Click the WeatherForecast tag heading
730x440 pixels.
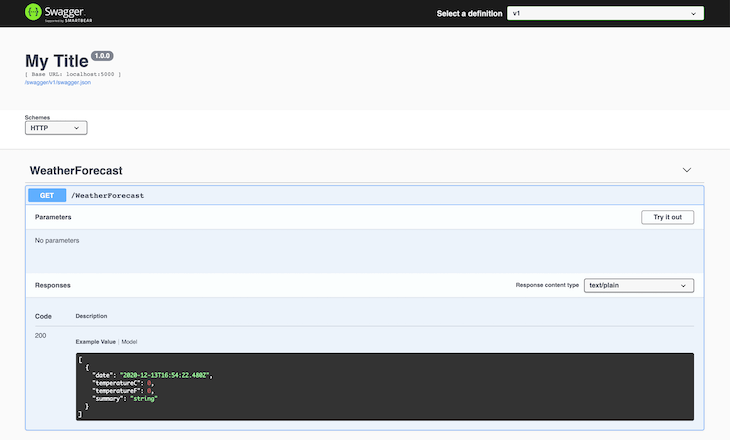76,170
